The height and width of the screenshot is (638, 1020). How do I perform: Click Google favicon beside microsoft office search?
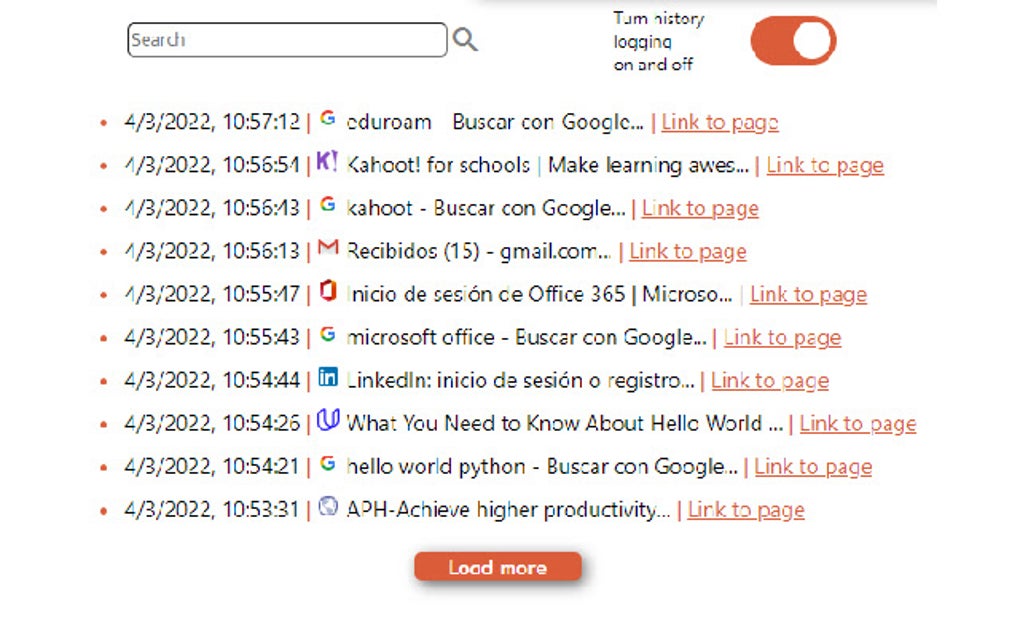328,335
